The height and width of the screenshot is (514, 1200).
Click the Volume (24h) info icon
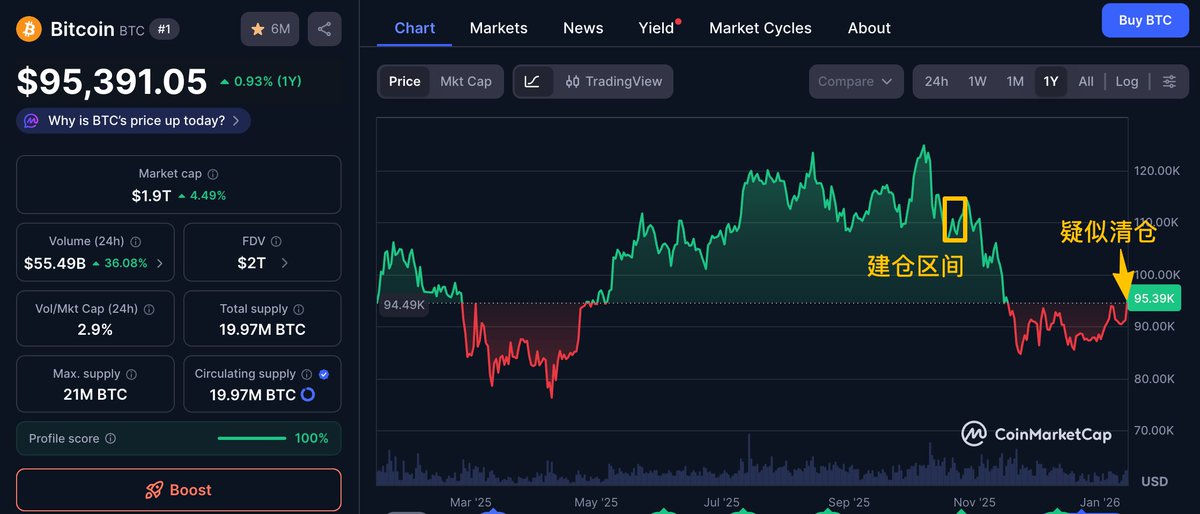pos(135,242)
